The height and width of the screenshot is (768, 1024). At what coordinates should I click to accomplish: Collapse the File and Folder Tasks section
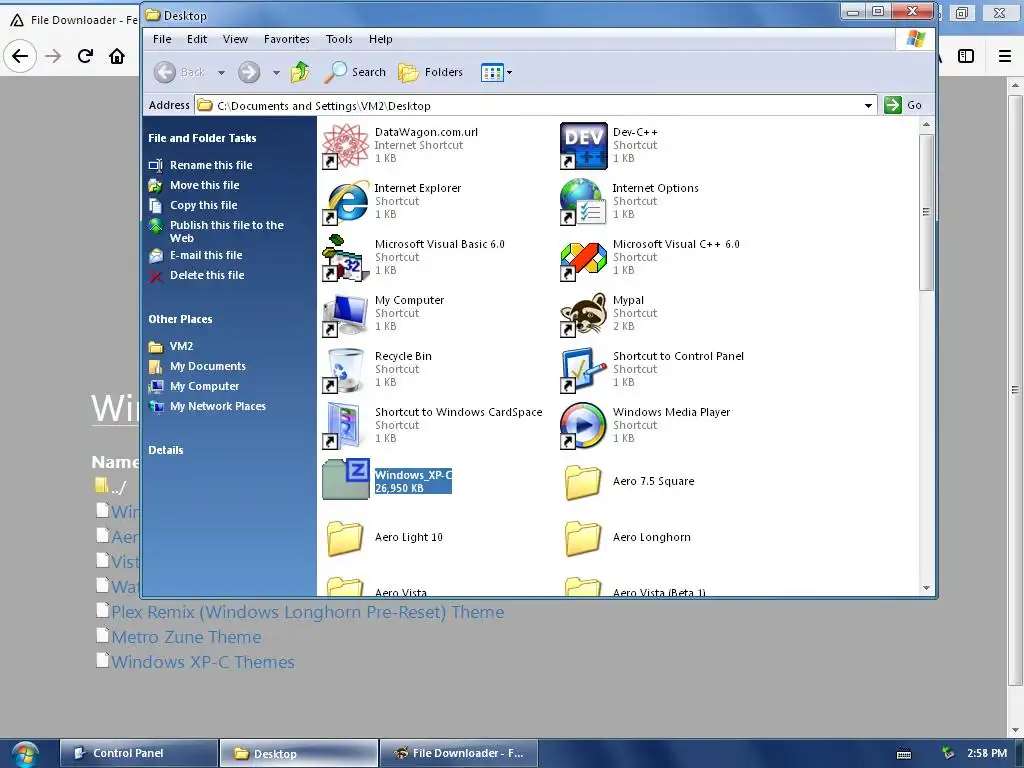pos(202,138)
